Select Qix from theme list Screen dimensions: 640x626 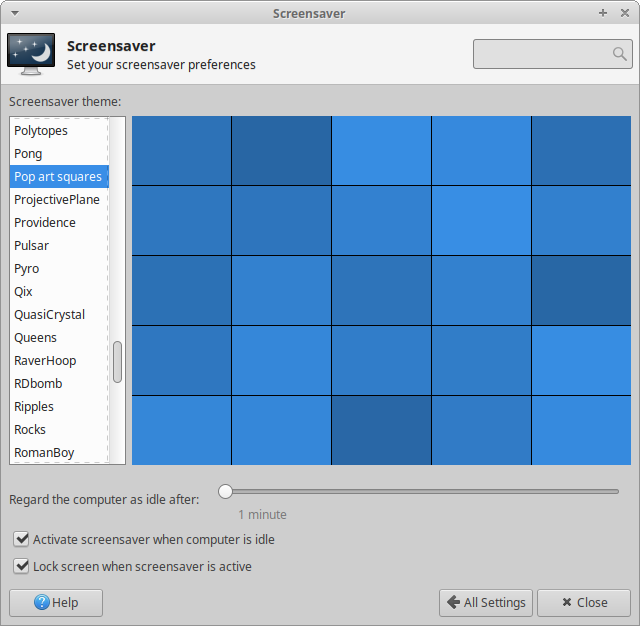pyautogui.click(x=59, y=292)
